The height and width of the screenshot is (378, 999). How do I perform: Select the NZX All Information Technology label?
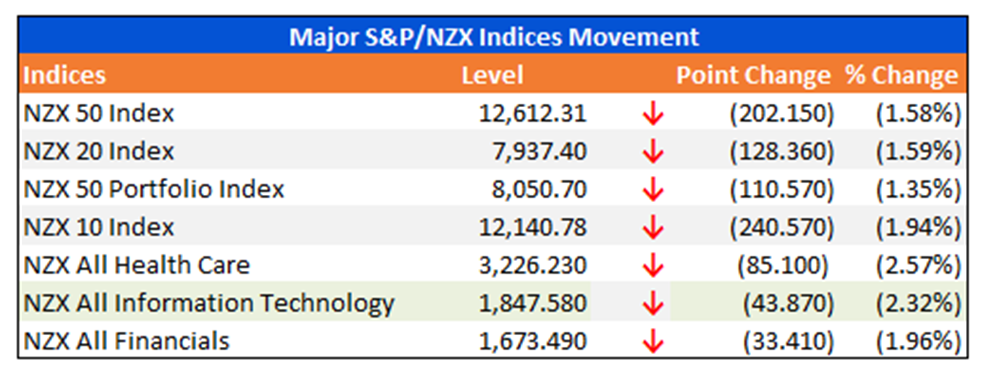pos(209,304)
